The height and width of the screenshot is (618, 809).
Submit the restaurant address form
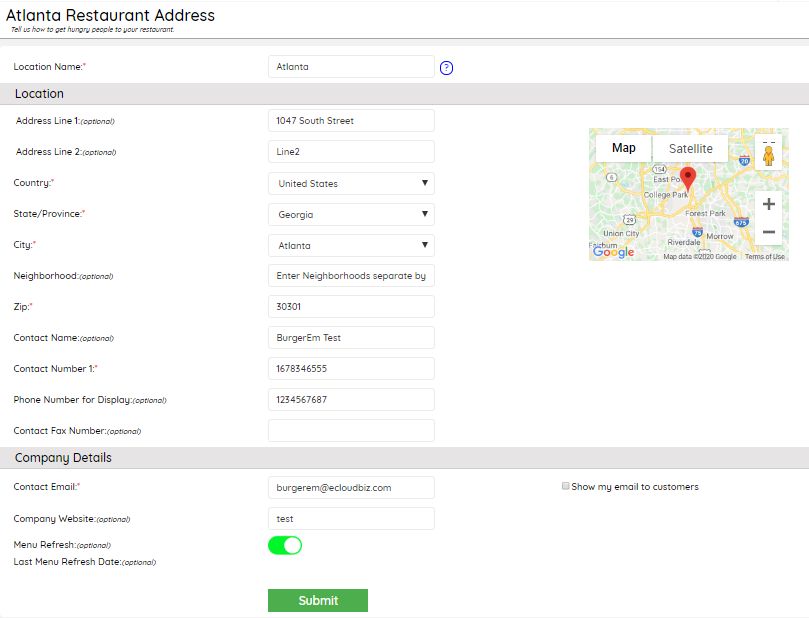tap(318, 600)
